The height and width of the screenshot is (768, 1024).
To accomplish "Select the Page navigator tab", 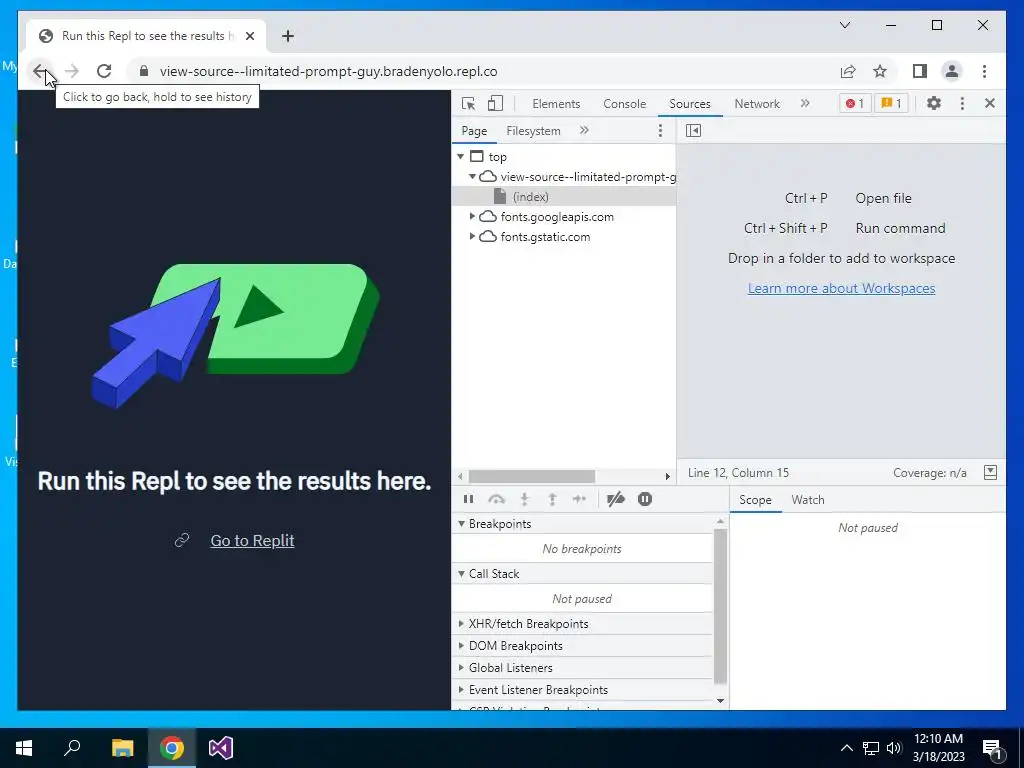I will [x=474, y=131].
